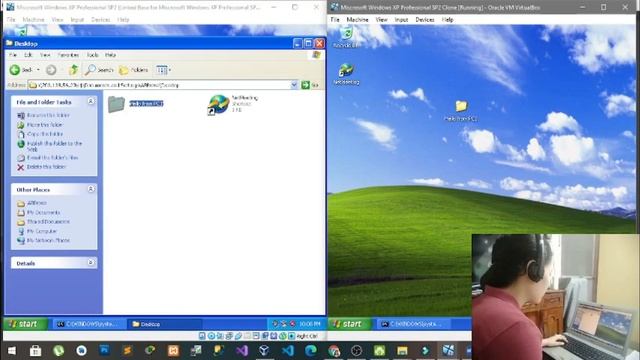Open the Back button history dropdown arrow
Image resolution: width=640 pixels, height=360 pixels.
(x=38, y=70)
